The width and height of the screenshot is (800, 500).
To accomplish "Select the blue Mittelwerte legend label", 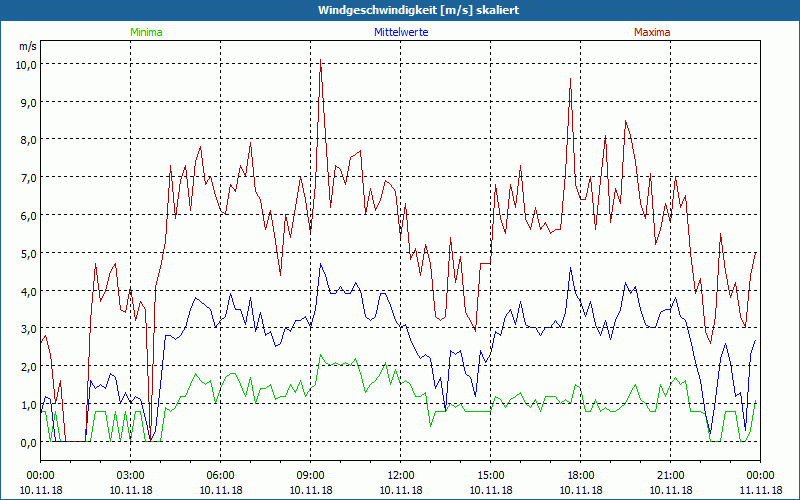I will [400, 32].
